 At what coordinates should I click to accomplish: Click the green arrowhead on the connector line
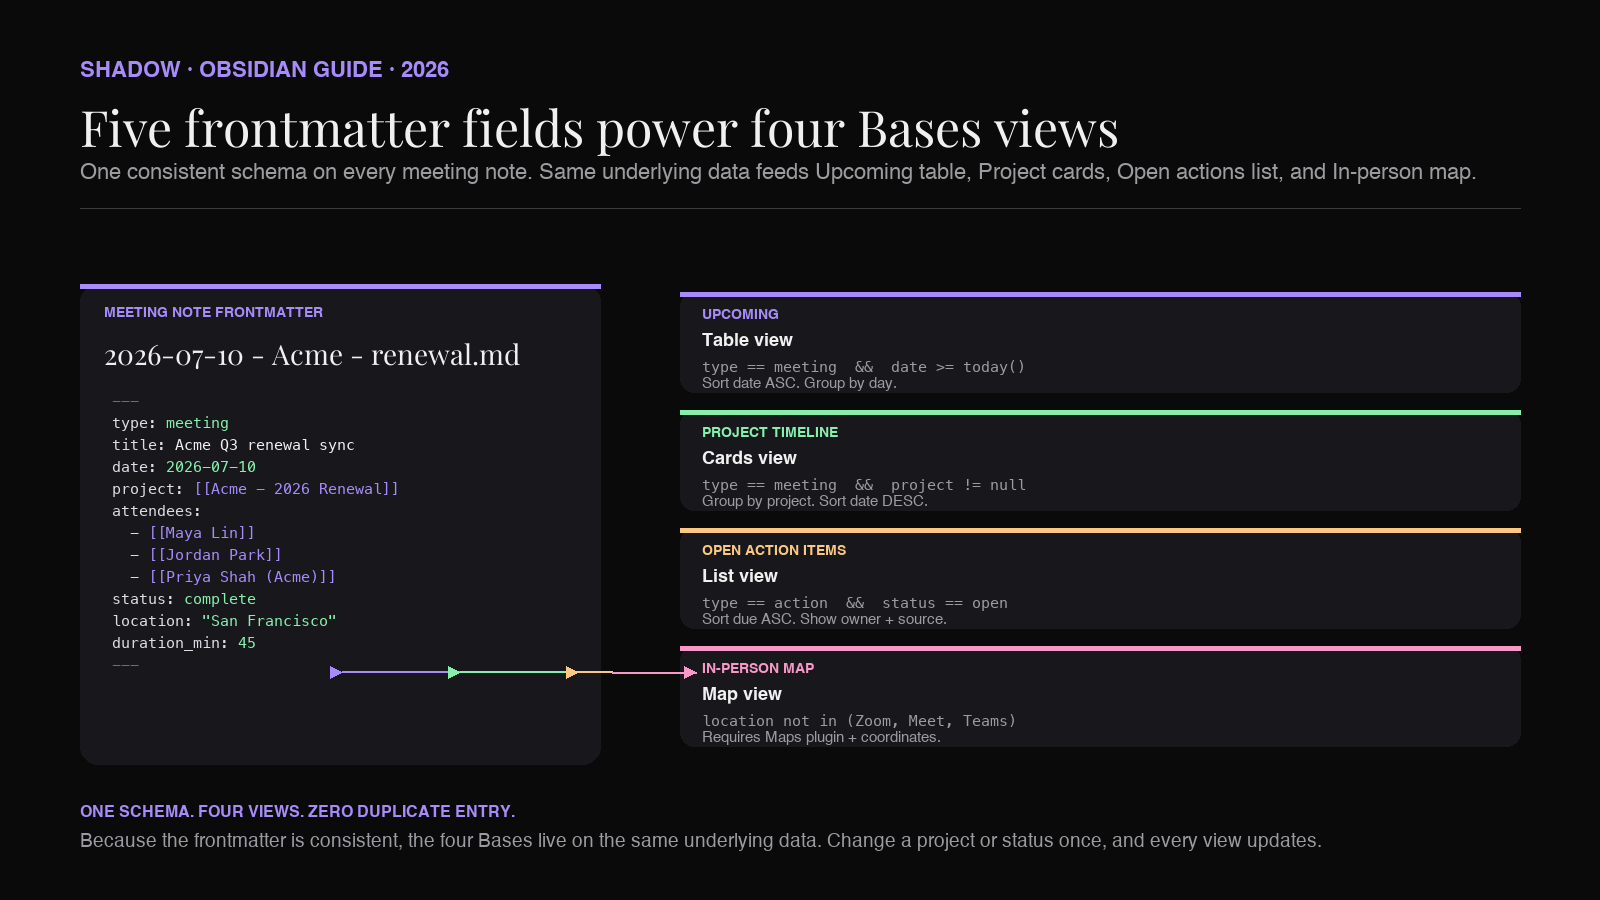[454, 672]
